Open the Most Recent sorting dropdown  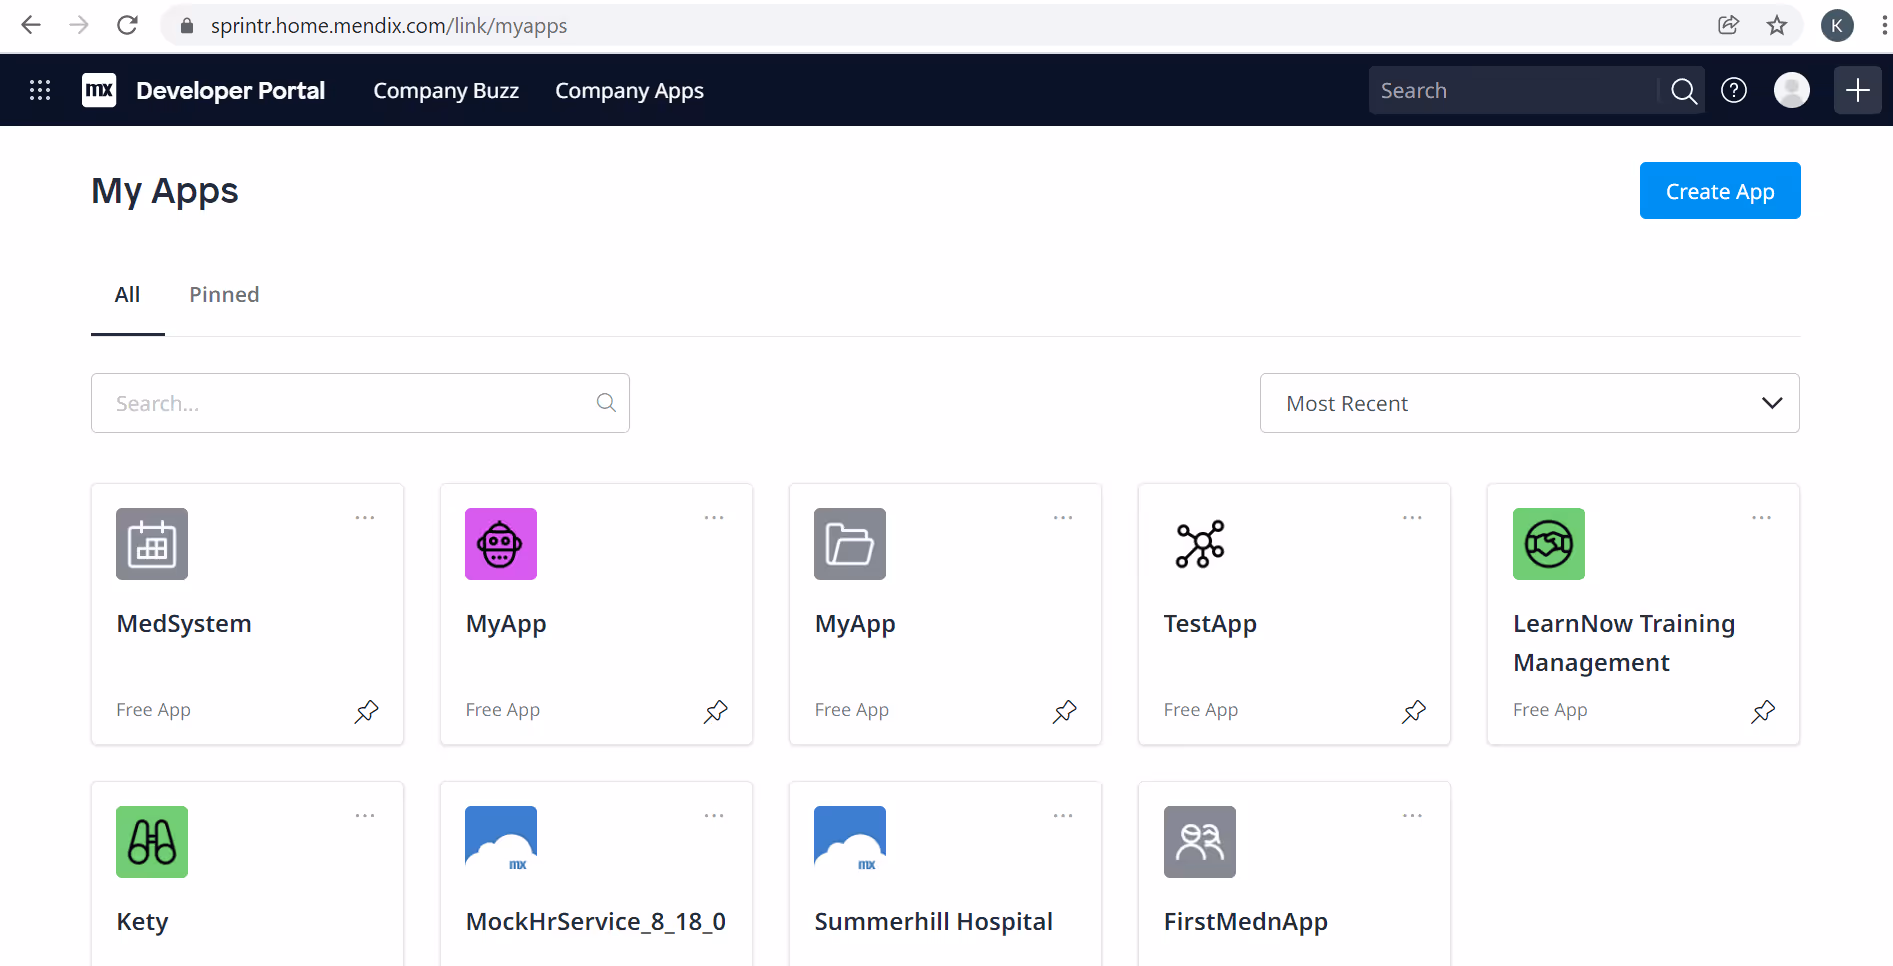pyautogui.click(x=1528, y=403)
